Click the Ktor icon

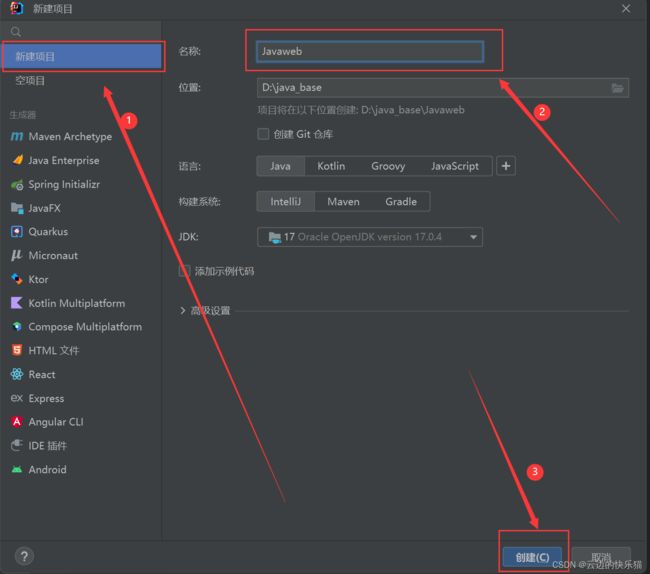tap(17, 279)
